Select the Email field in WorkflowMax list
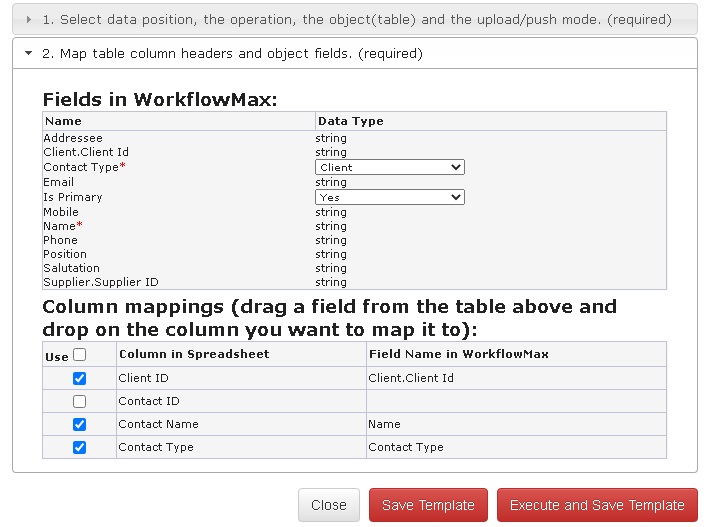 (59, 183)
